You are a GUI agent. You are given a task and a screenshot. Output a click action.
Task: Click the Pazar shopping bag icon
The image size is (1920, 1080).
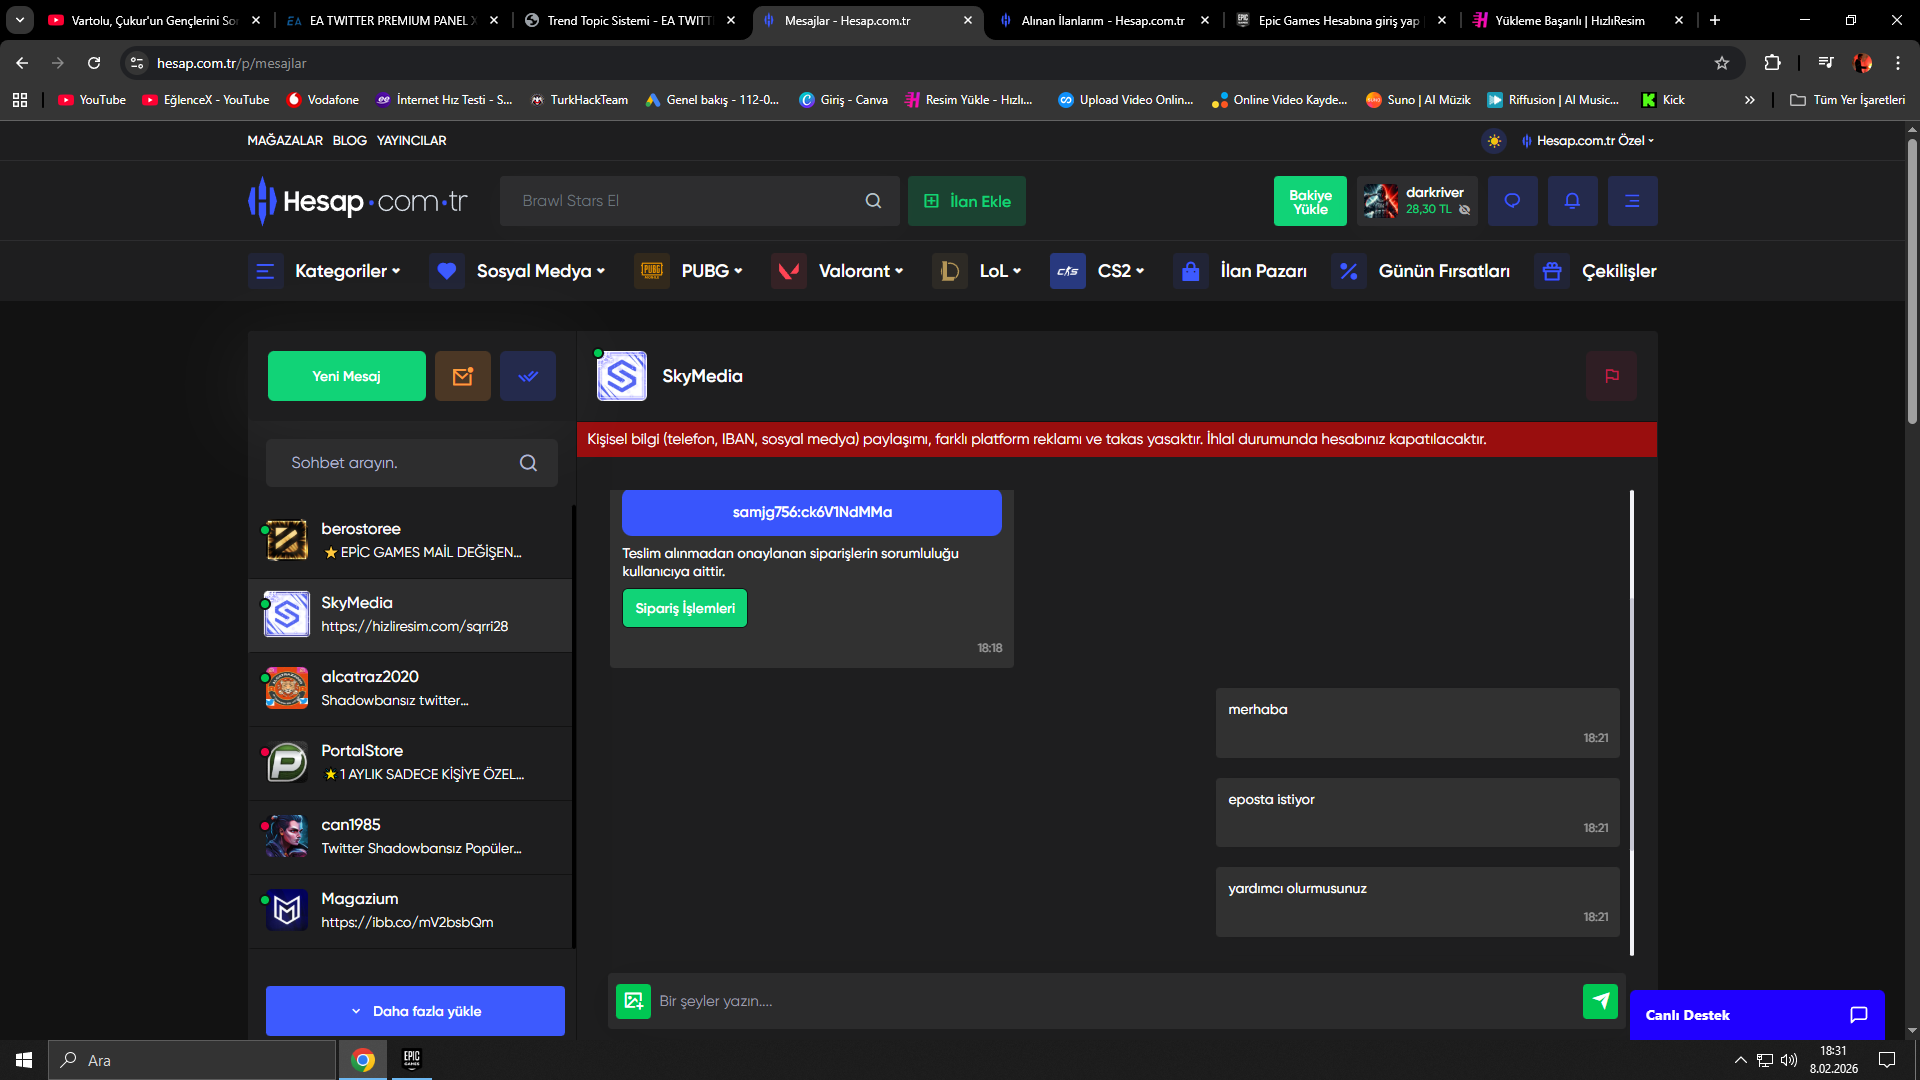(1190, 271)
